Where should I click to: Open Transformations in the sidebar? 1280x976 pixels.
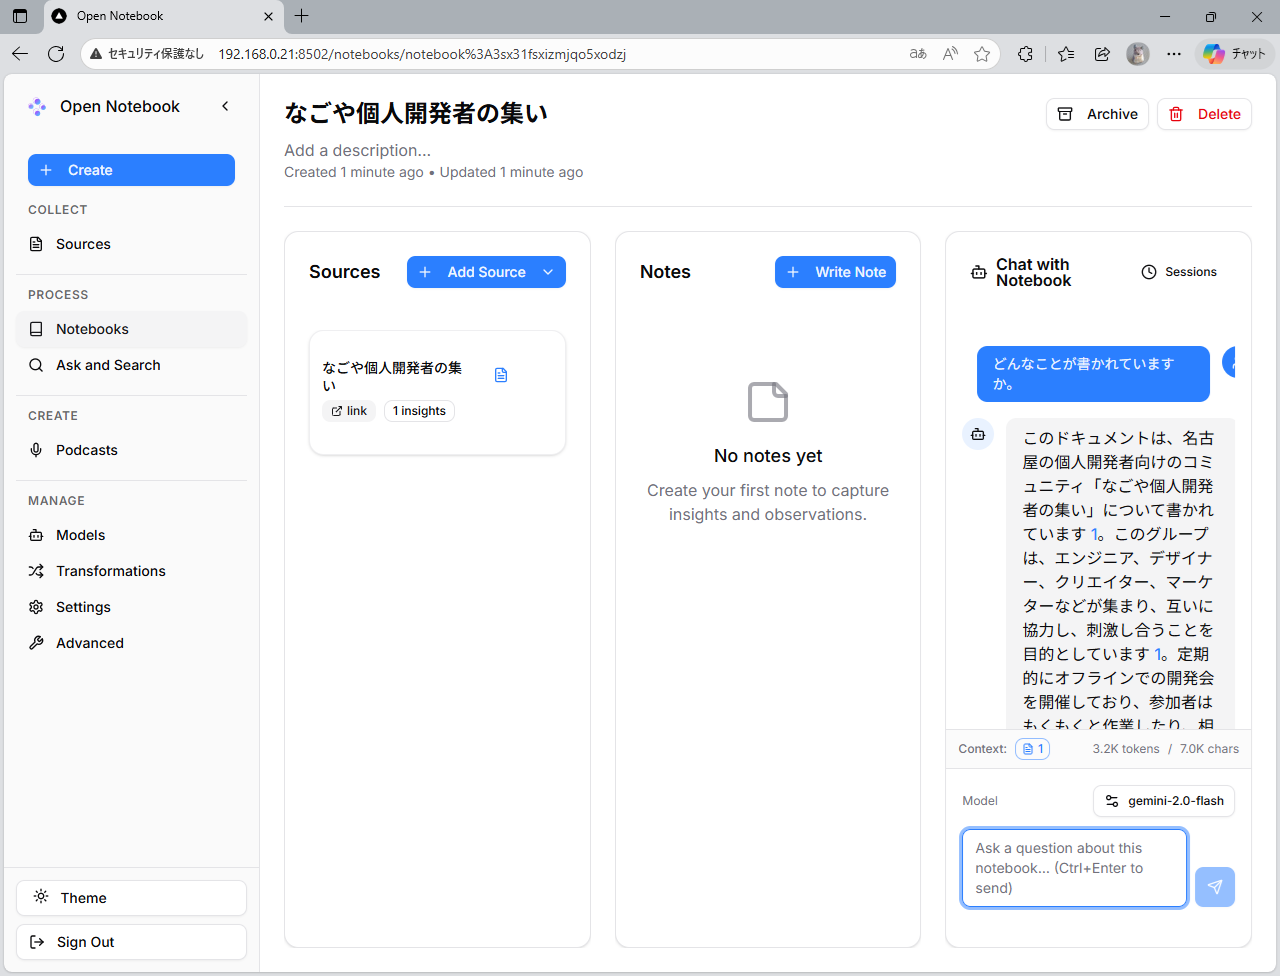pos(131,571)
